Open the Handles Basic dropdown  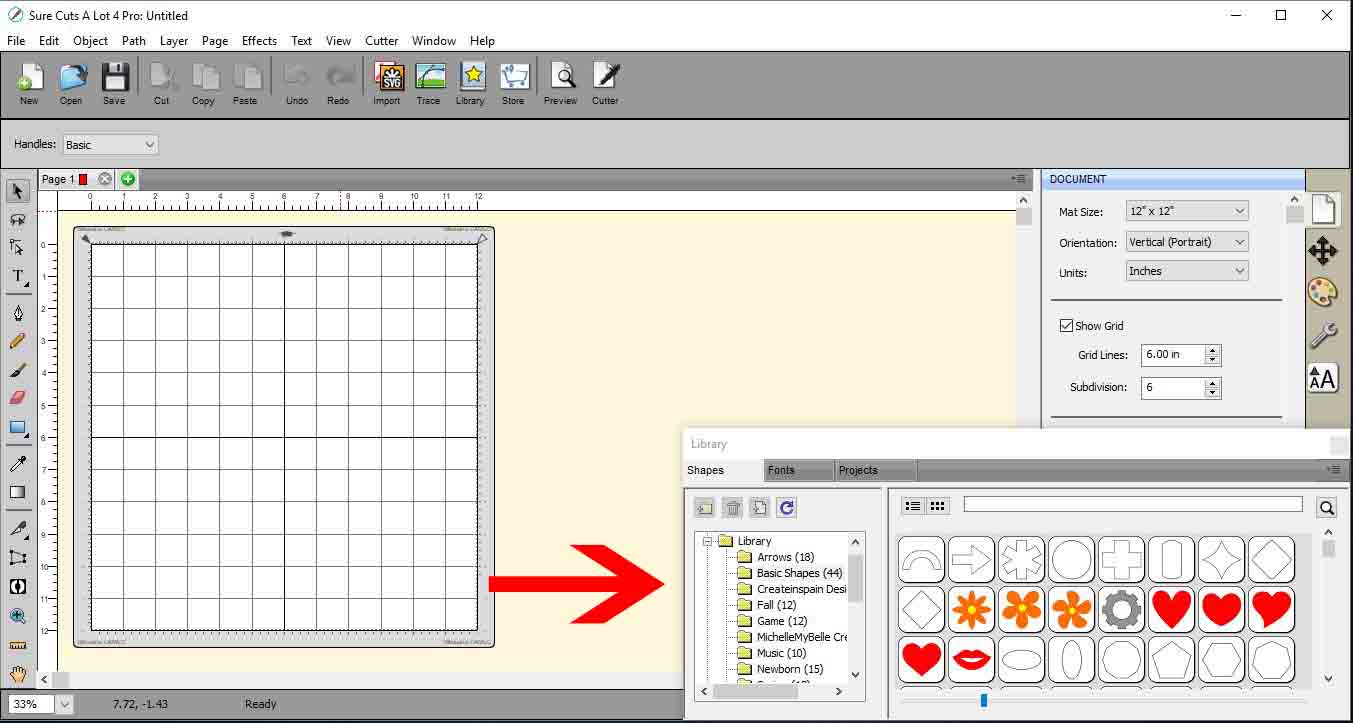[x=110, y=145]
